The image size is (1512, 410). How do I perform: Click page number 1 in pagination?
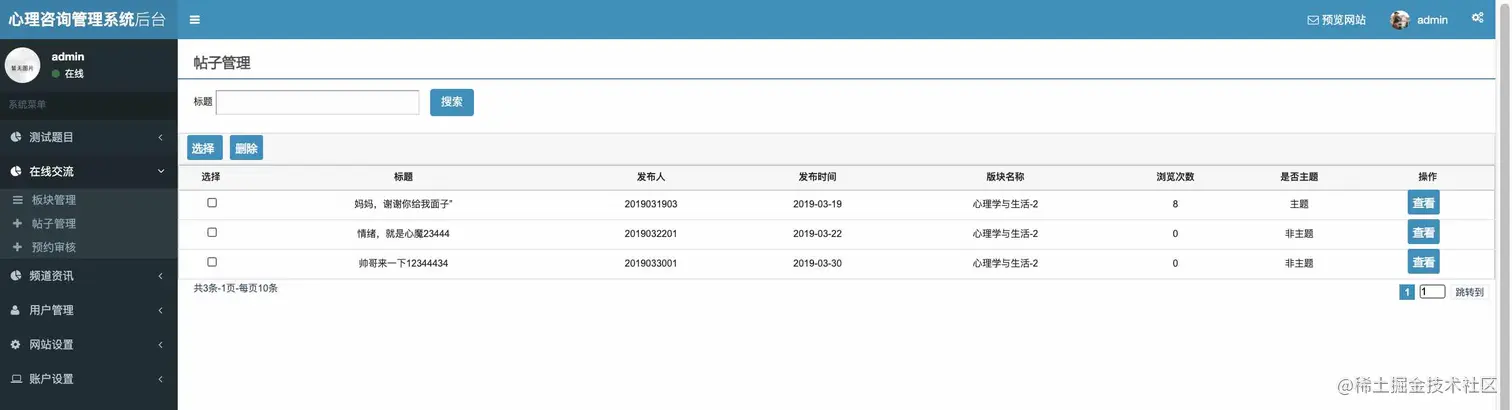[x=1407, y=292]
